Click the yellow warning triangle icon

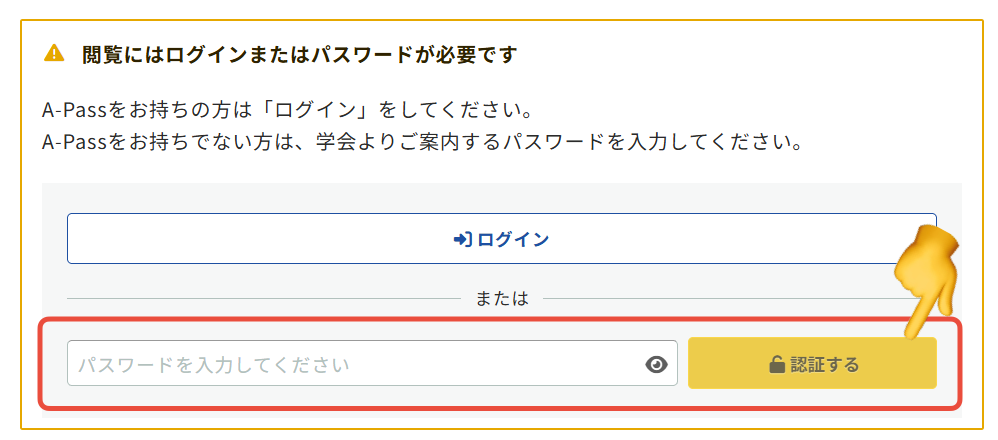point(54,53)
